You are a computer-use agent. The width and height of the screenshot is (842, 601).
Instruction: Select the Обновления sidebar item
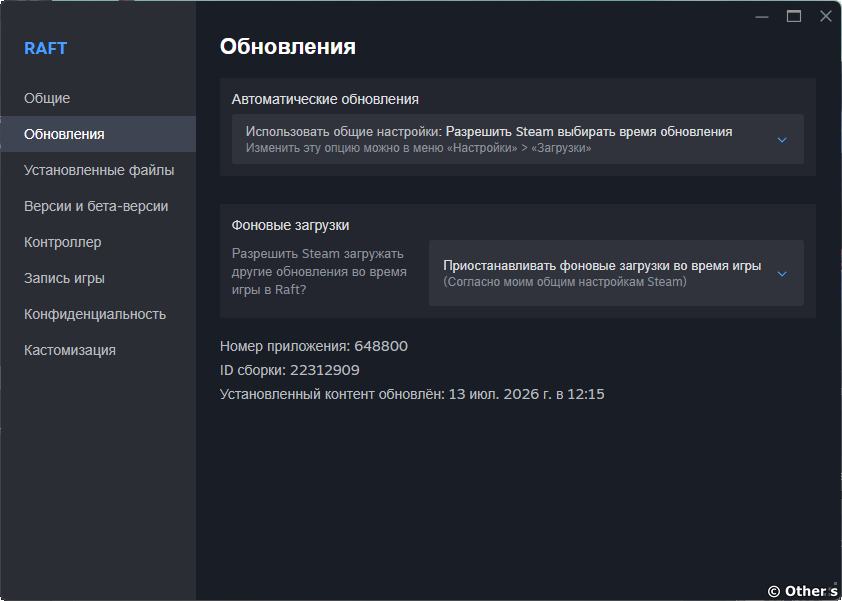point(98,134)
